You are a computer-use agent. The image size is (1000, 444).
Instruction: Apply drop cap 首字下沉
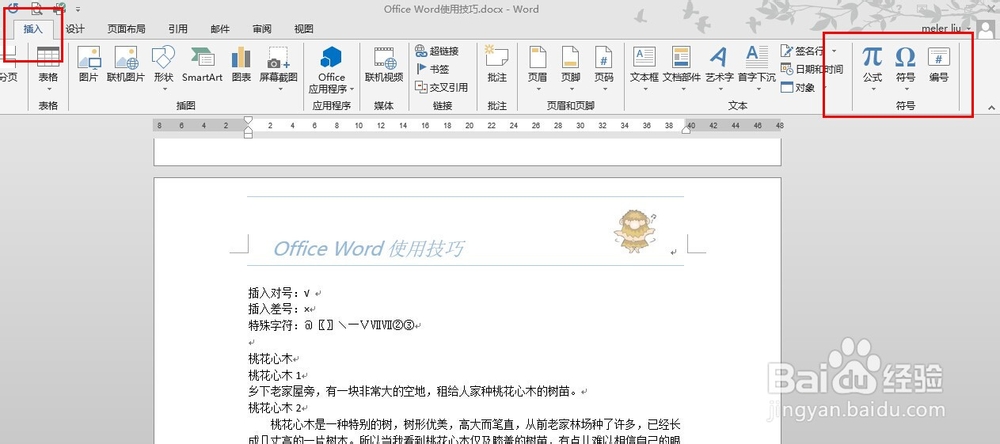(x=757, y=65)
